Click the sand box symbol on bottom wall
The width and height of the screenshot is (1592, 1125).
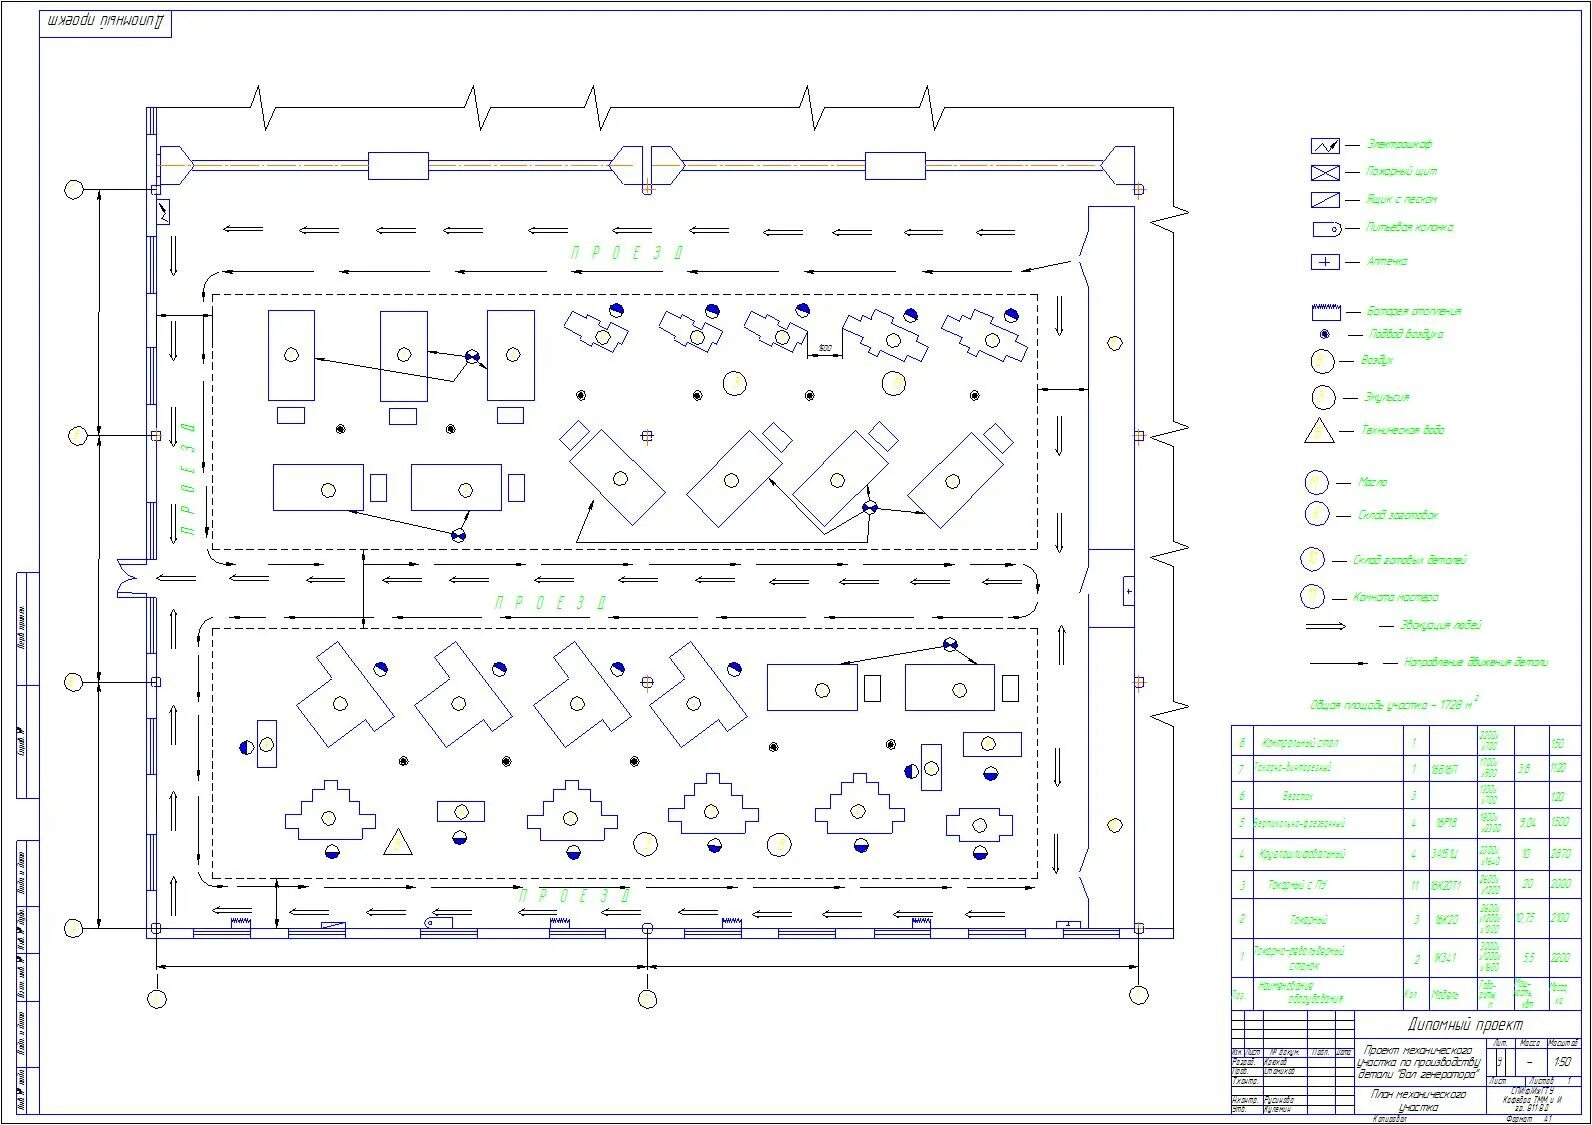[333, 924]
